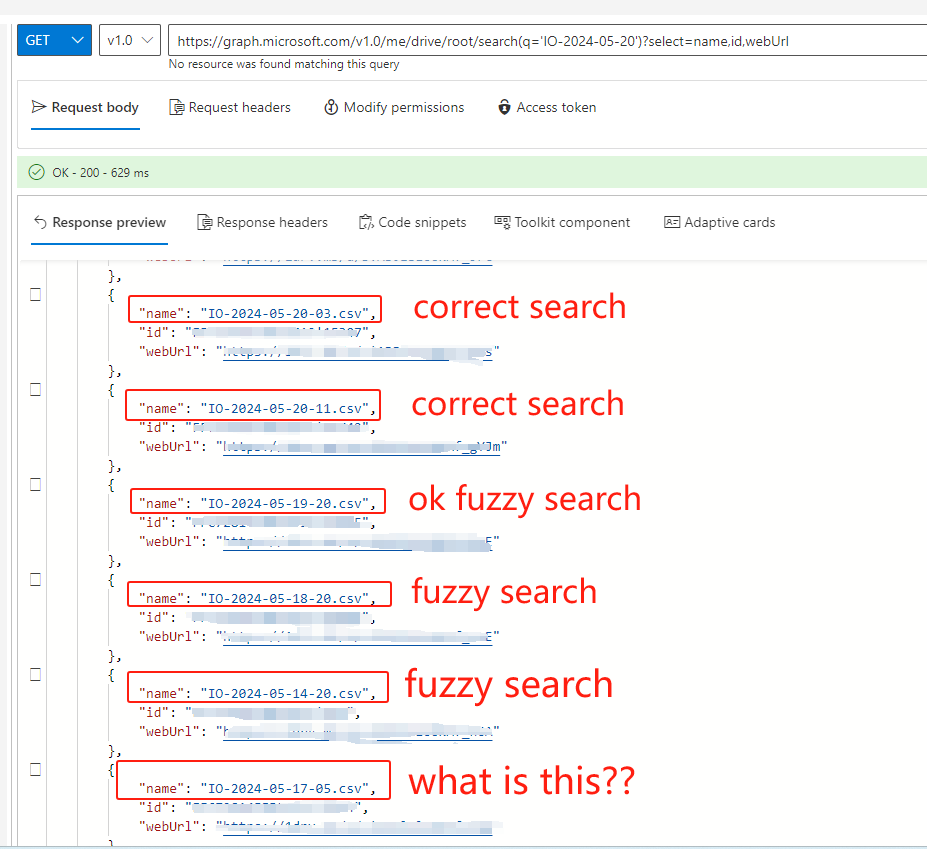
Task: Expand the chevron on the GET button
Action: pos(75,39)
